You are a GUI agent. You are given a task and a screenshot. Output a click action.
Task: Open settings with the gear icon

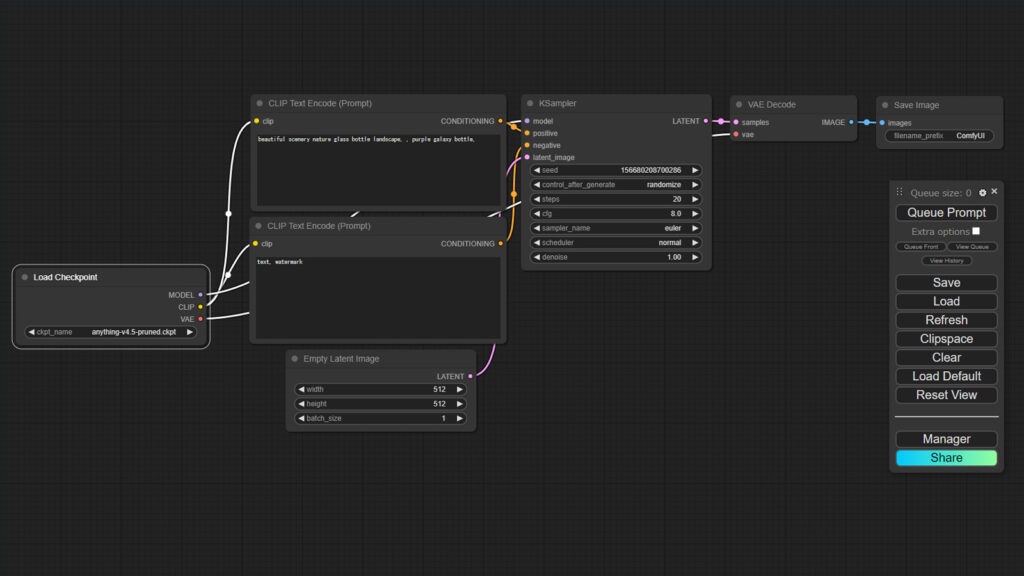pos(982,193)
